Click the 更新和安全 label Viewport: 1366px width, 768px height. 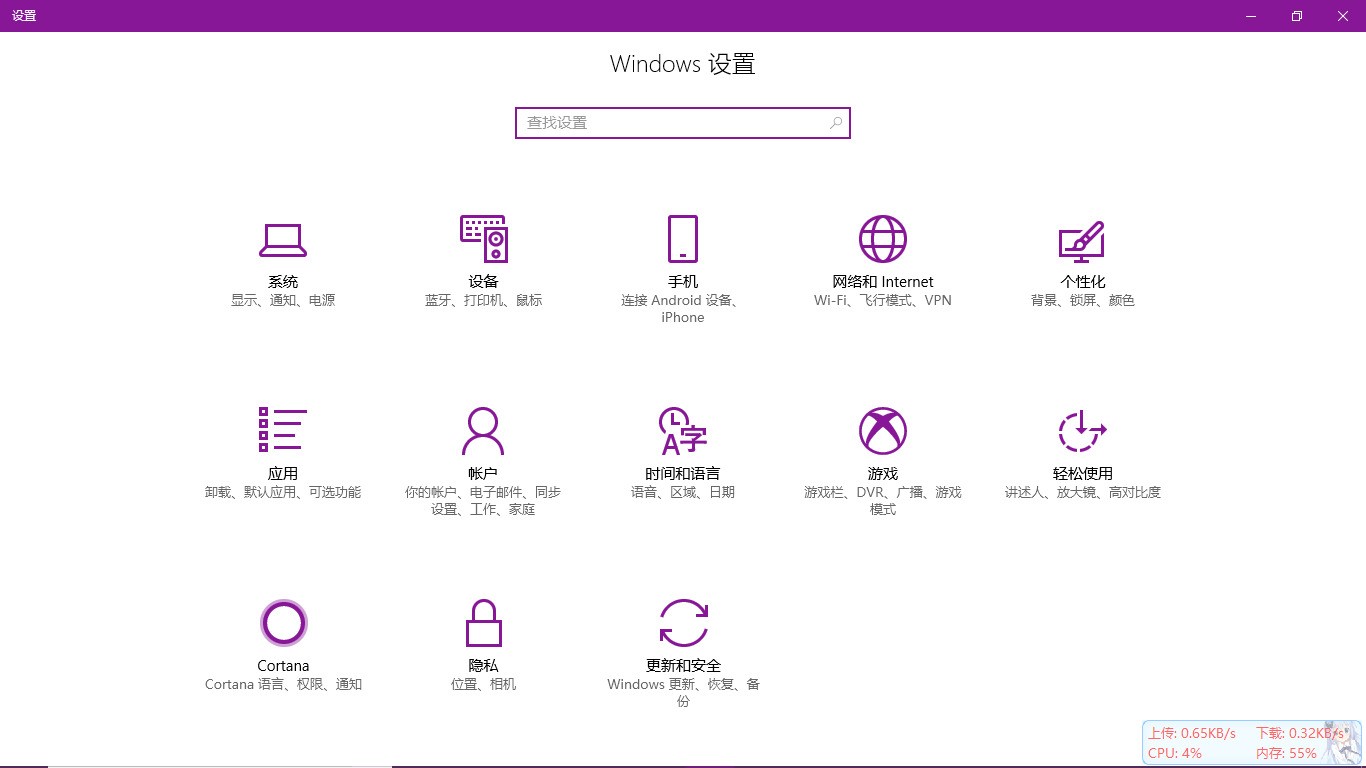[683, 666]
